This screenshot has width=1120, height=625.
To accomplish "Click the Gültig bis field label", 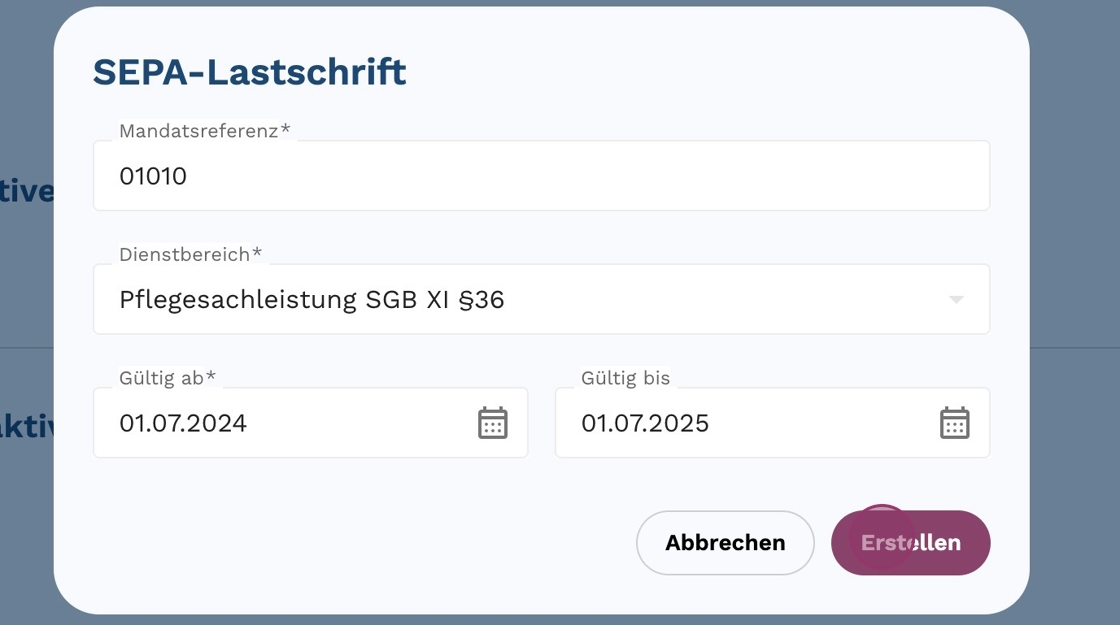I will pyautogui.click(x=625, y=378).
